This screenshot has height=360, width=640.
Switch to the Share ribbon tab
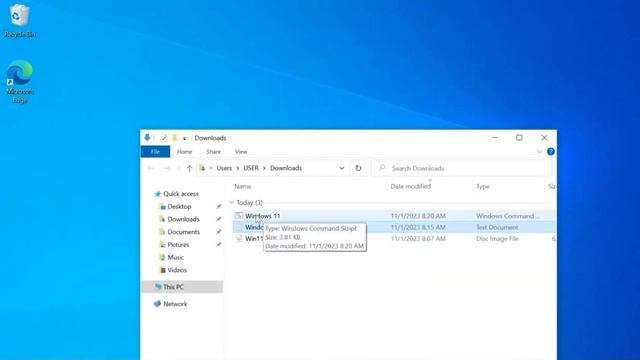[213, 152]
